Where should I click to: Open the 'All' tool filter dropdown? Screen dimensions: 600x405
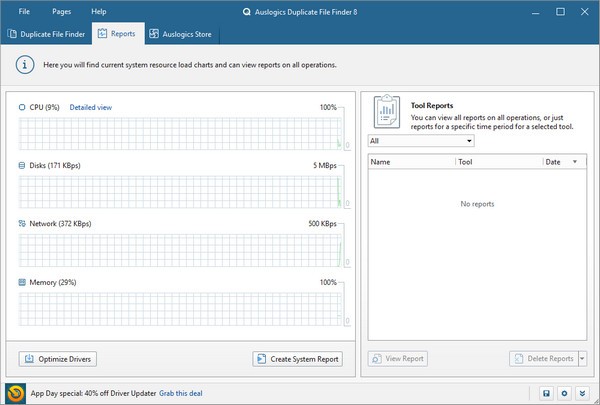tap(420, 141)
